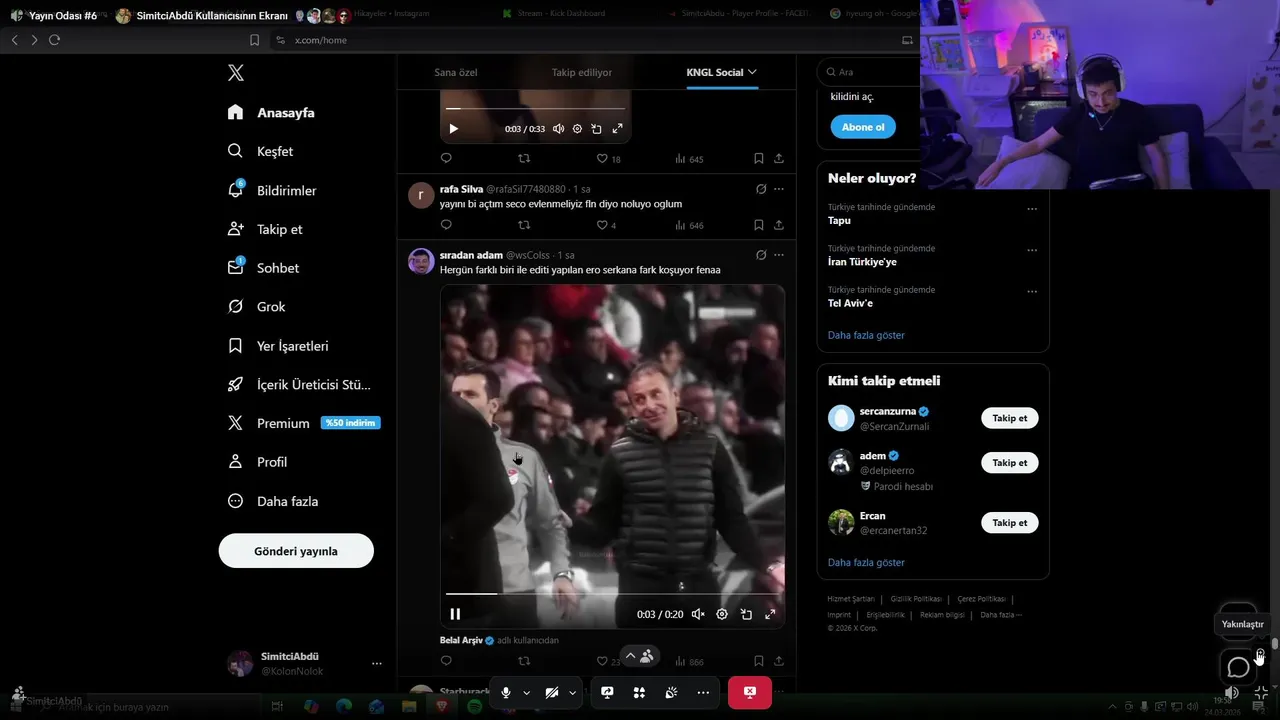Open Sohbet messages
Viewport: 1280px width, 720px height.
point(263,268)
